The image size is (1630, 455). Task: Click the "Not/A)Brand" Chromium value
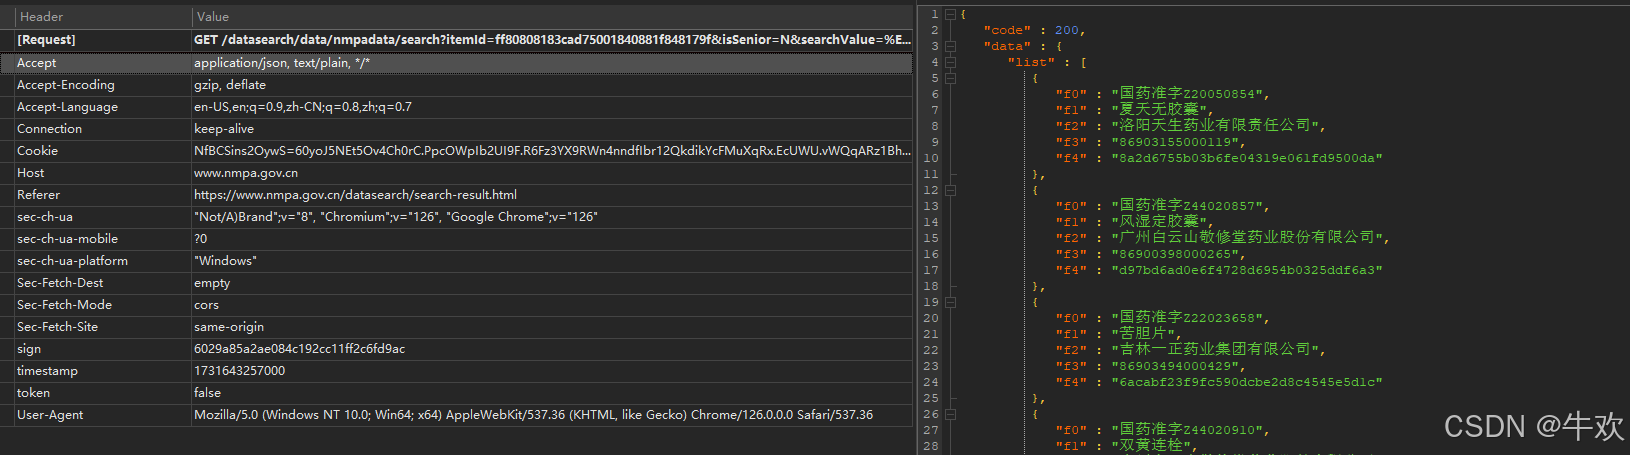pos(396,217)
